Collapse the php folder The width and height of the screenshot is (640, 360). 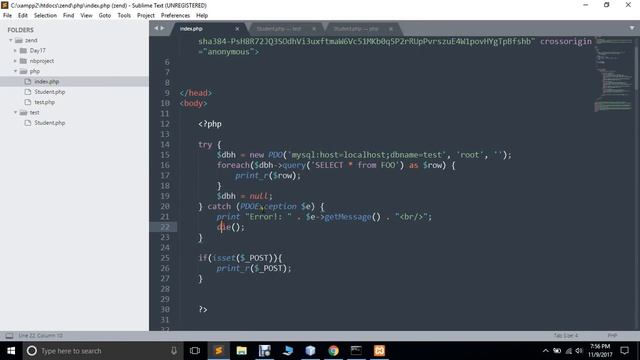(15, 71)
